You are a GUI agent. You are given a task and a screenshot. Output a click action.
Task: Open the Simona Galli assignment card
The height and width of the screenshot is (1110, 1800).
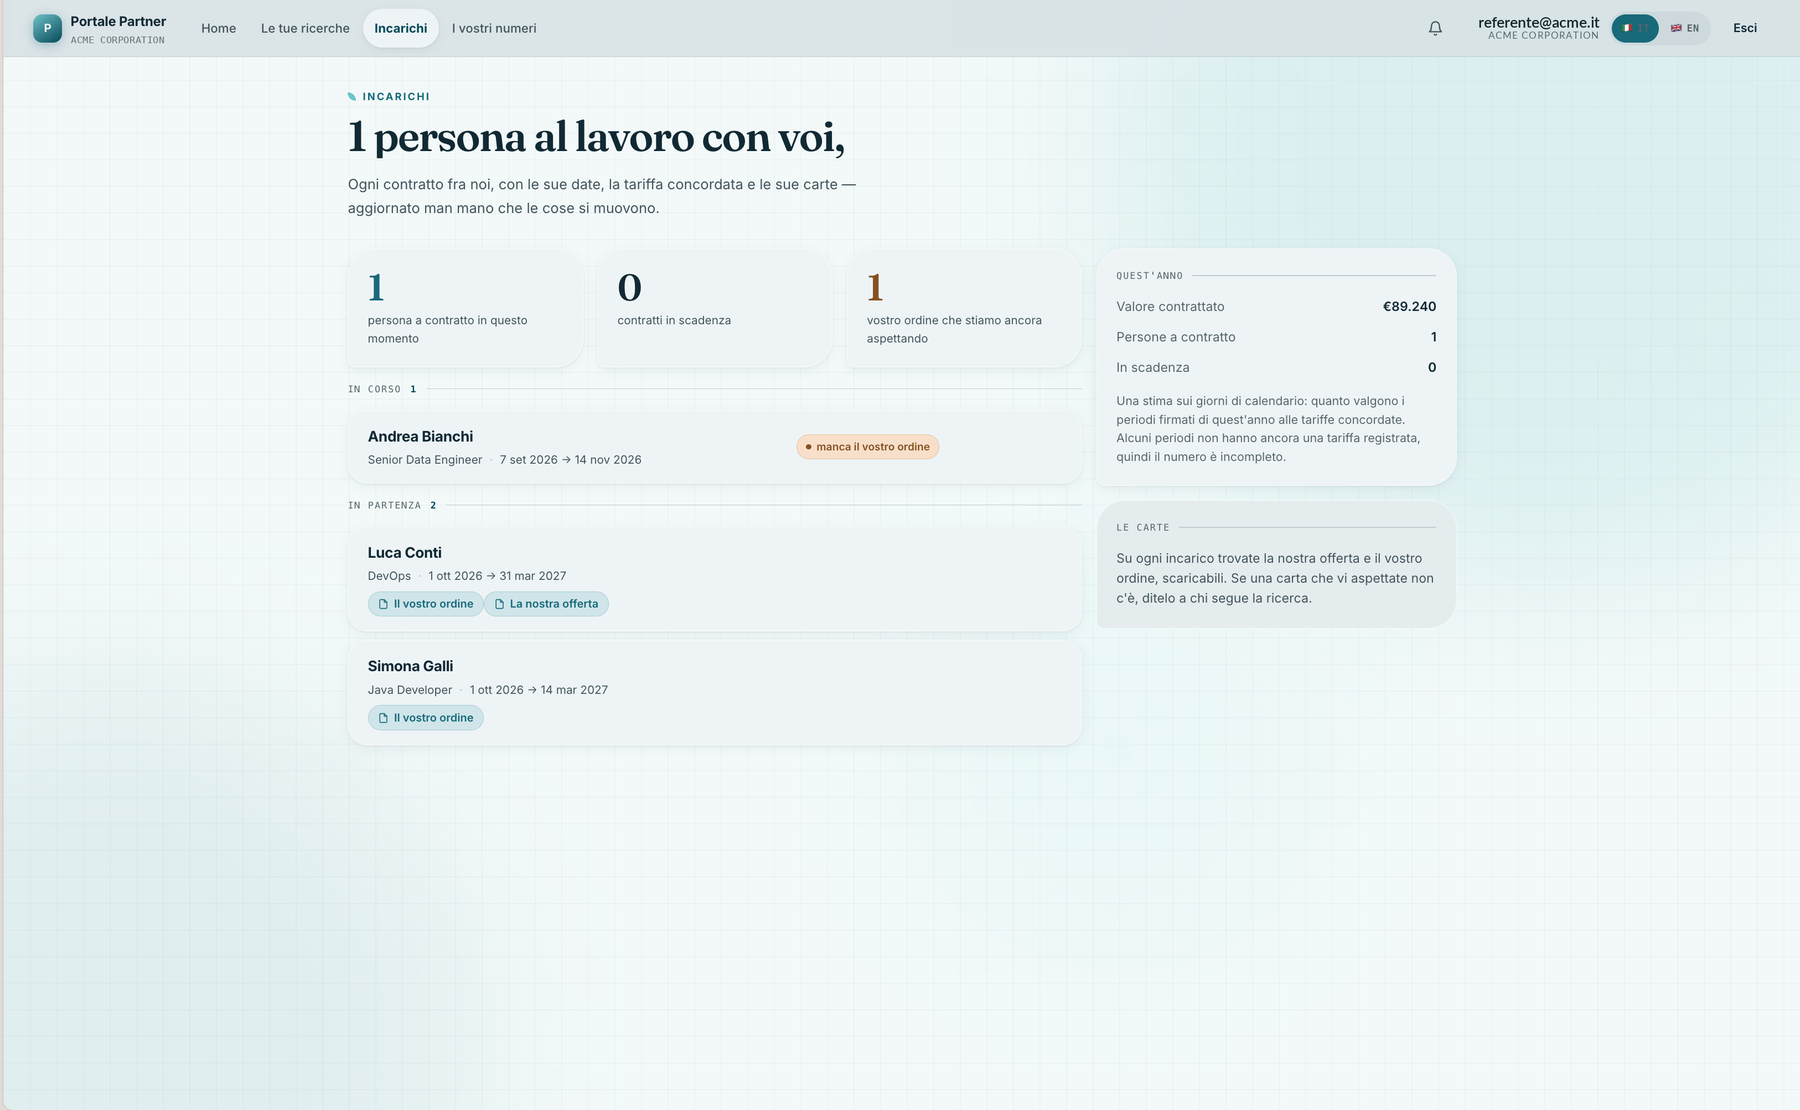coord(714,693)
